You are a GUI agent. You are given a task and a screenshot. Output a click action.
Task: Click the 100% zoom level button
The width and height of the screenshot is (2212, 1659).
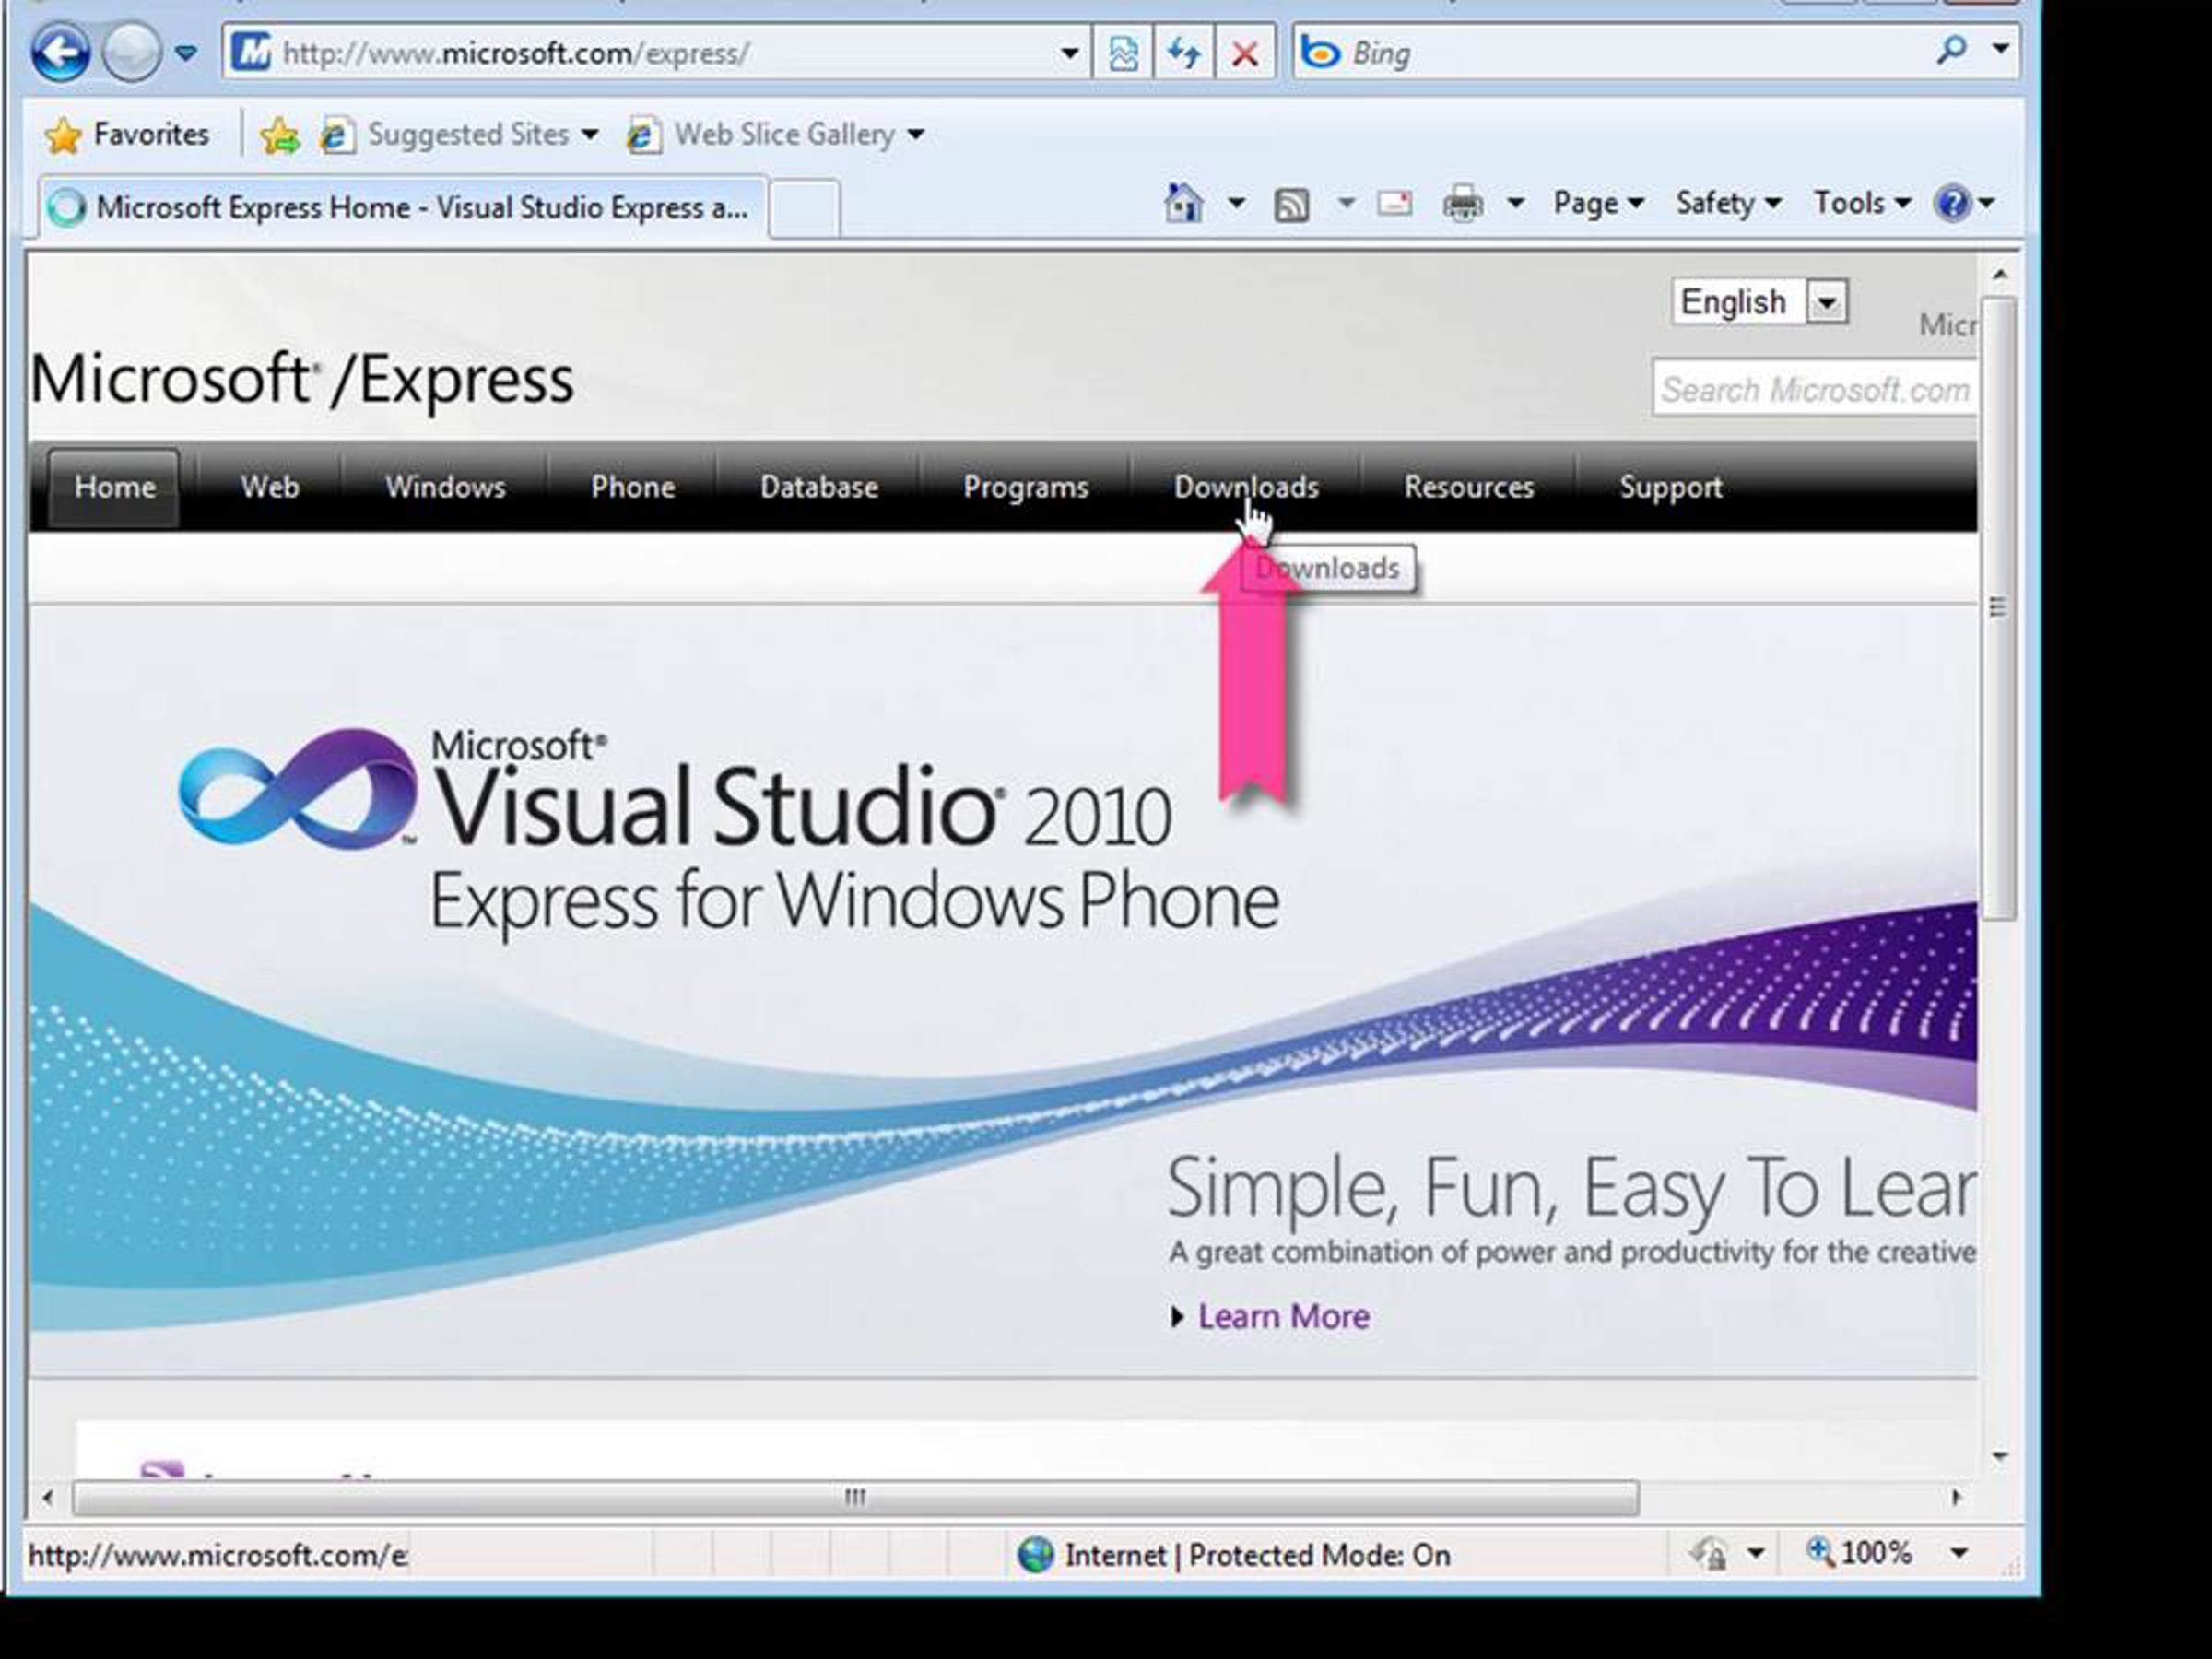click(x=1859, y=1553)
